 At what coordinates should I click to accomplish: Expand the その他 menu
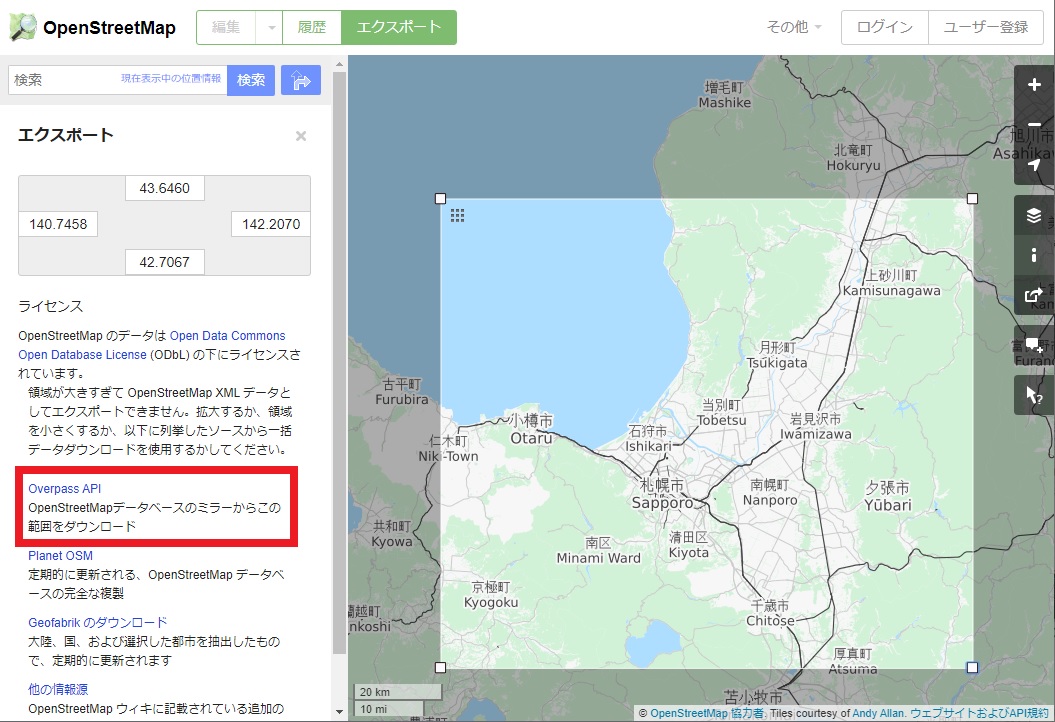point(789,28)
